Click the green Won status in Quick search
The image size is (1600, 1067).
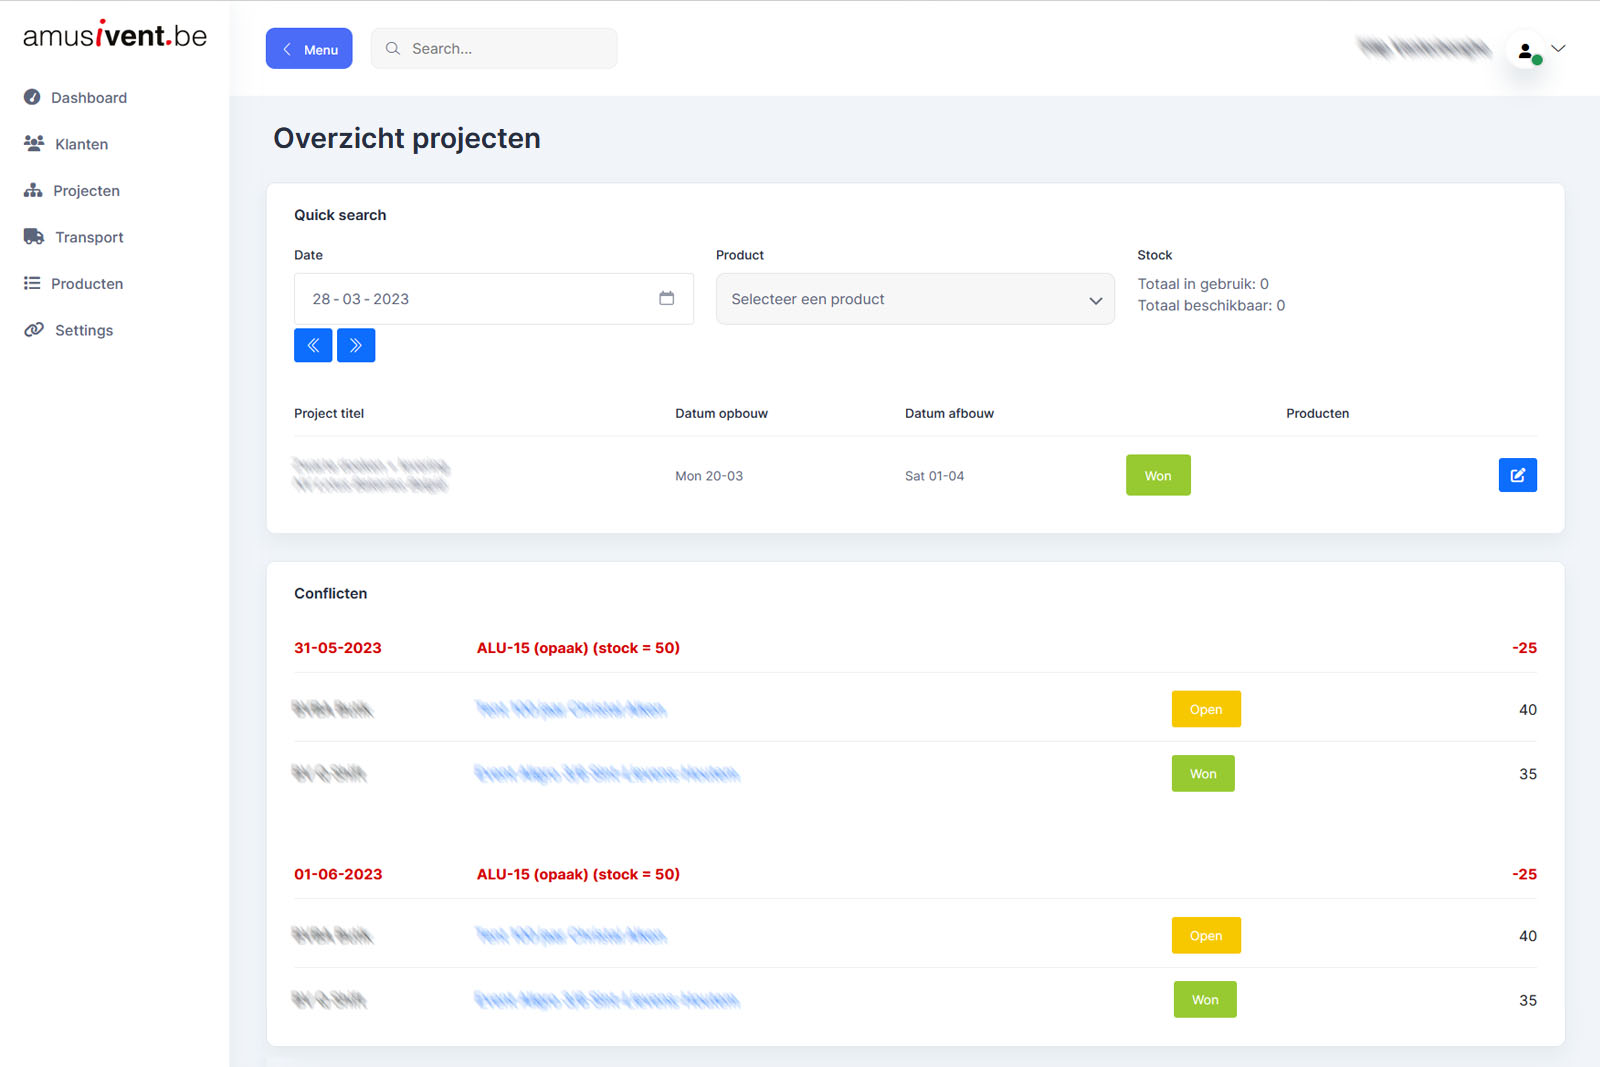coord(1158,475)
